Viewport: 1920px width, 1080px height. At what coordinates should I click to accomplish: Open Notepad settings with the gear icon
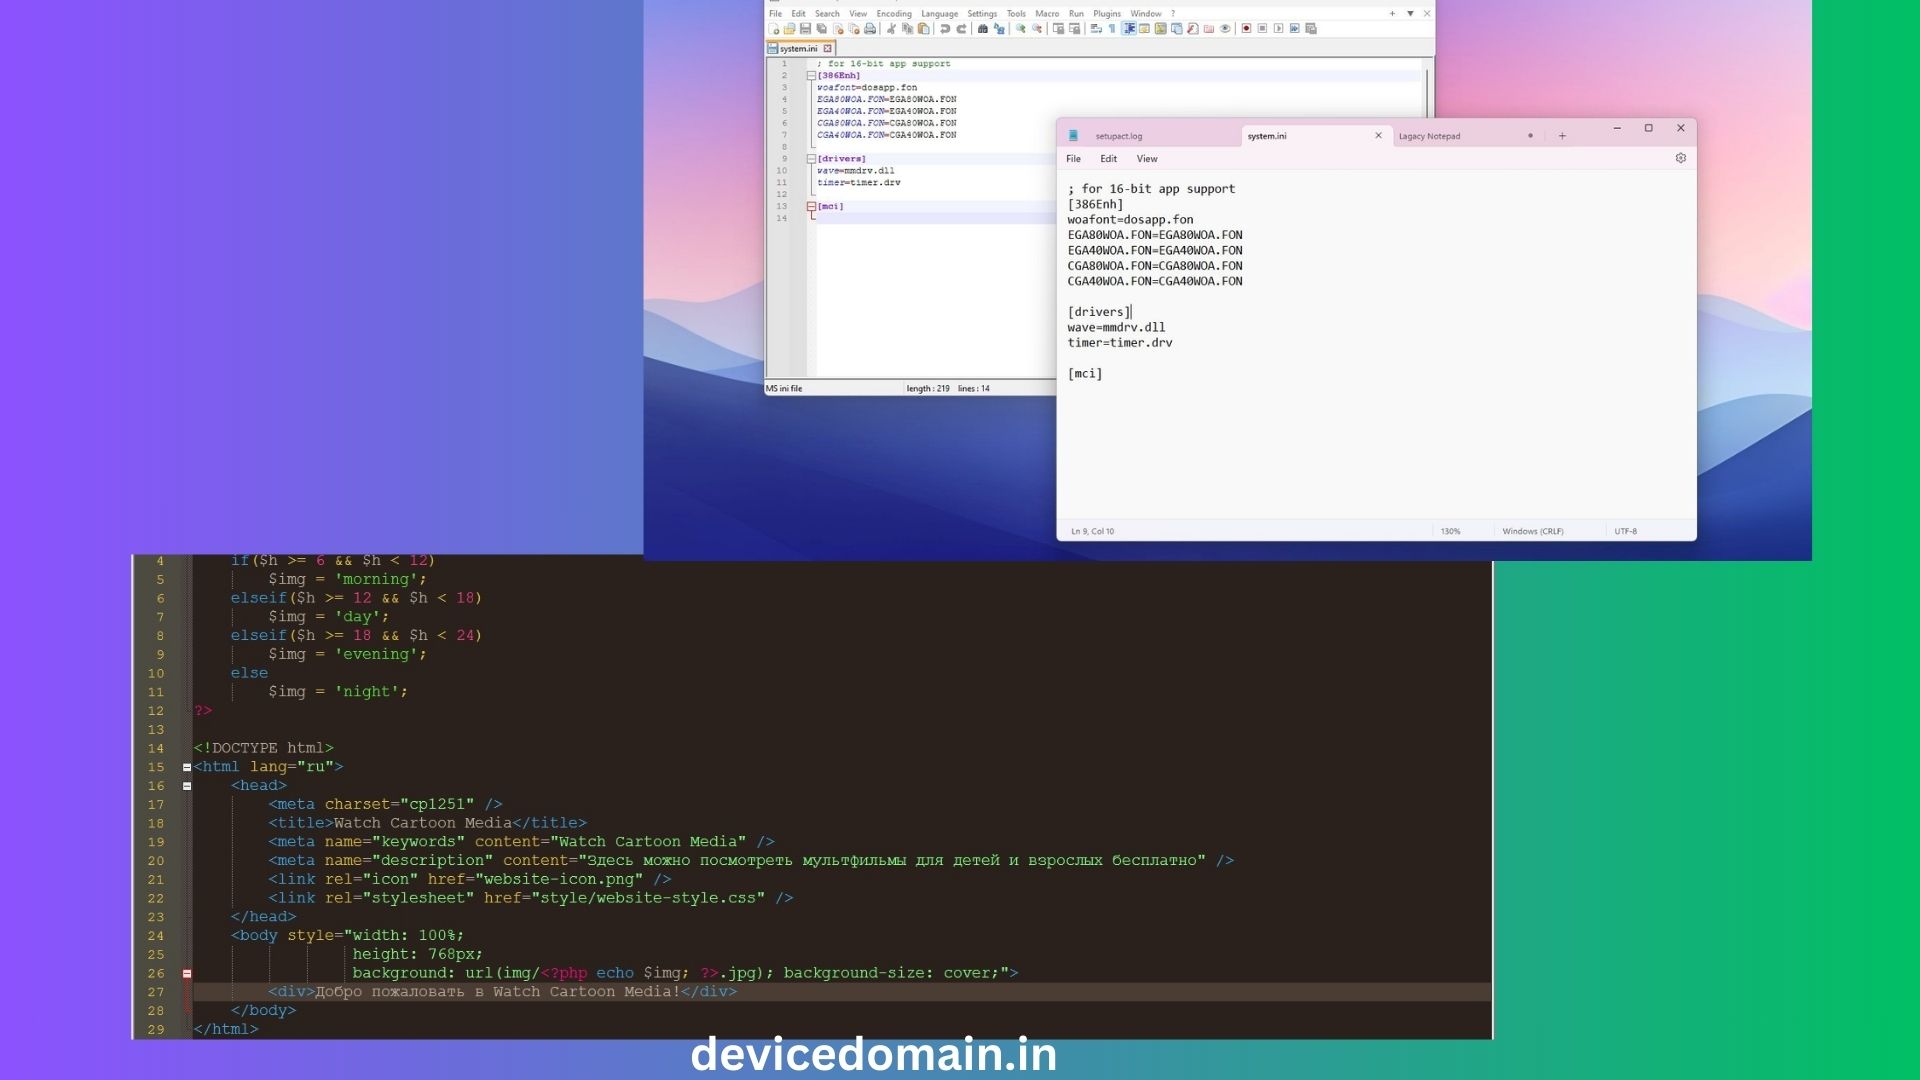(1681, 158)
